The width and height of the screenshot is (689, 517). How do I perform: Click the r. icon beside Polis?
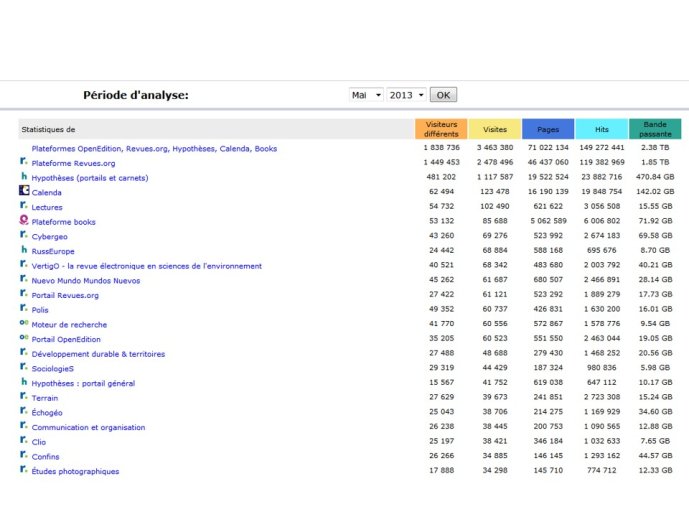pyautogui.click(x=24, y=307)
